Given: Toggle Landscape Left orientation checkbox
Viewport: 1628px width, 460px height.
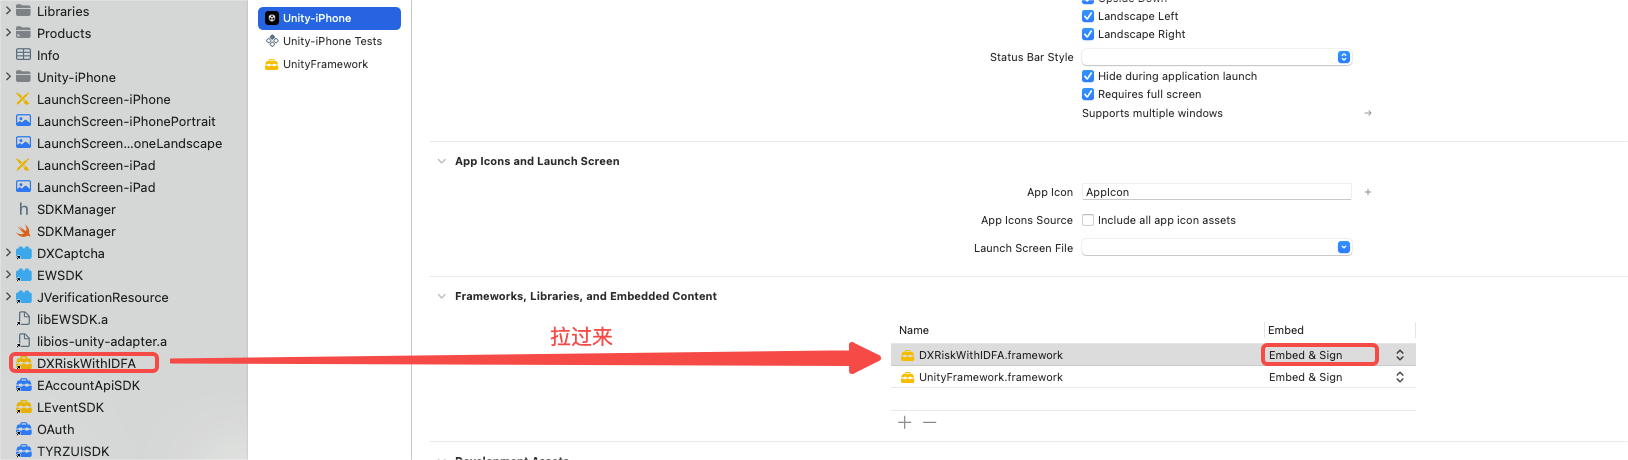Looking at the screenshot, I should click(x=1088, y=16).
